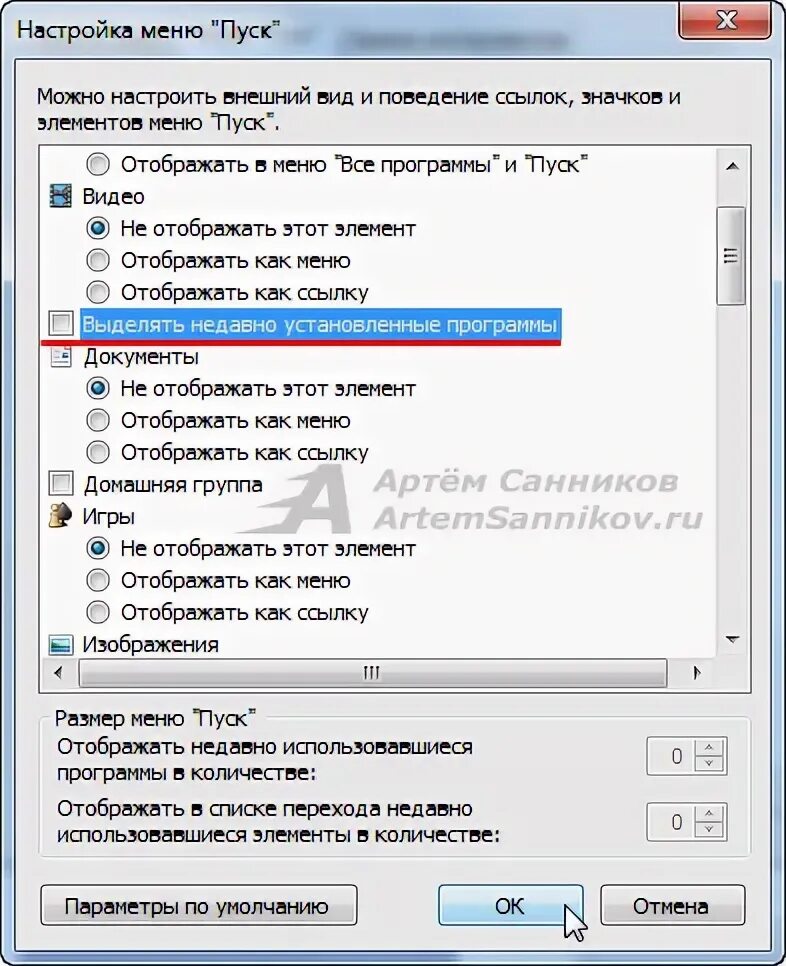
Task: Click the horizontal scroll right arrow
Action: click(697, 673)
